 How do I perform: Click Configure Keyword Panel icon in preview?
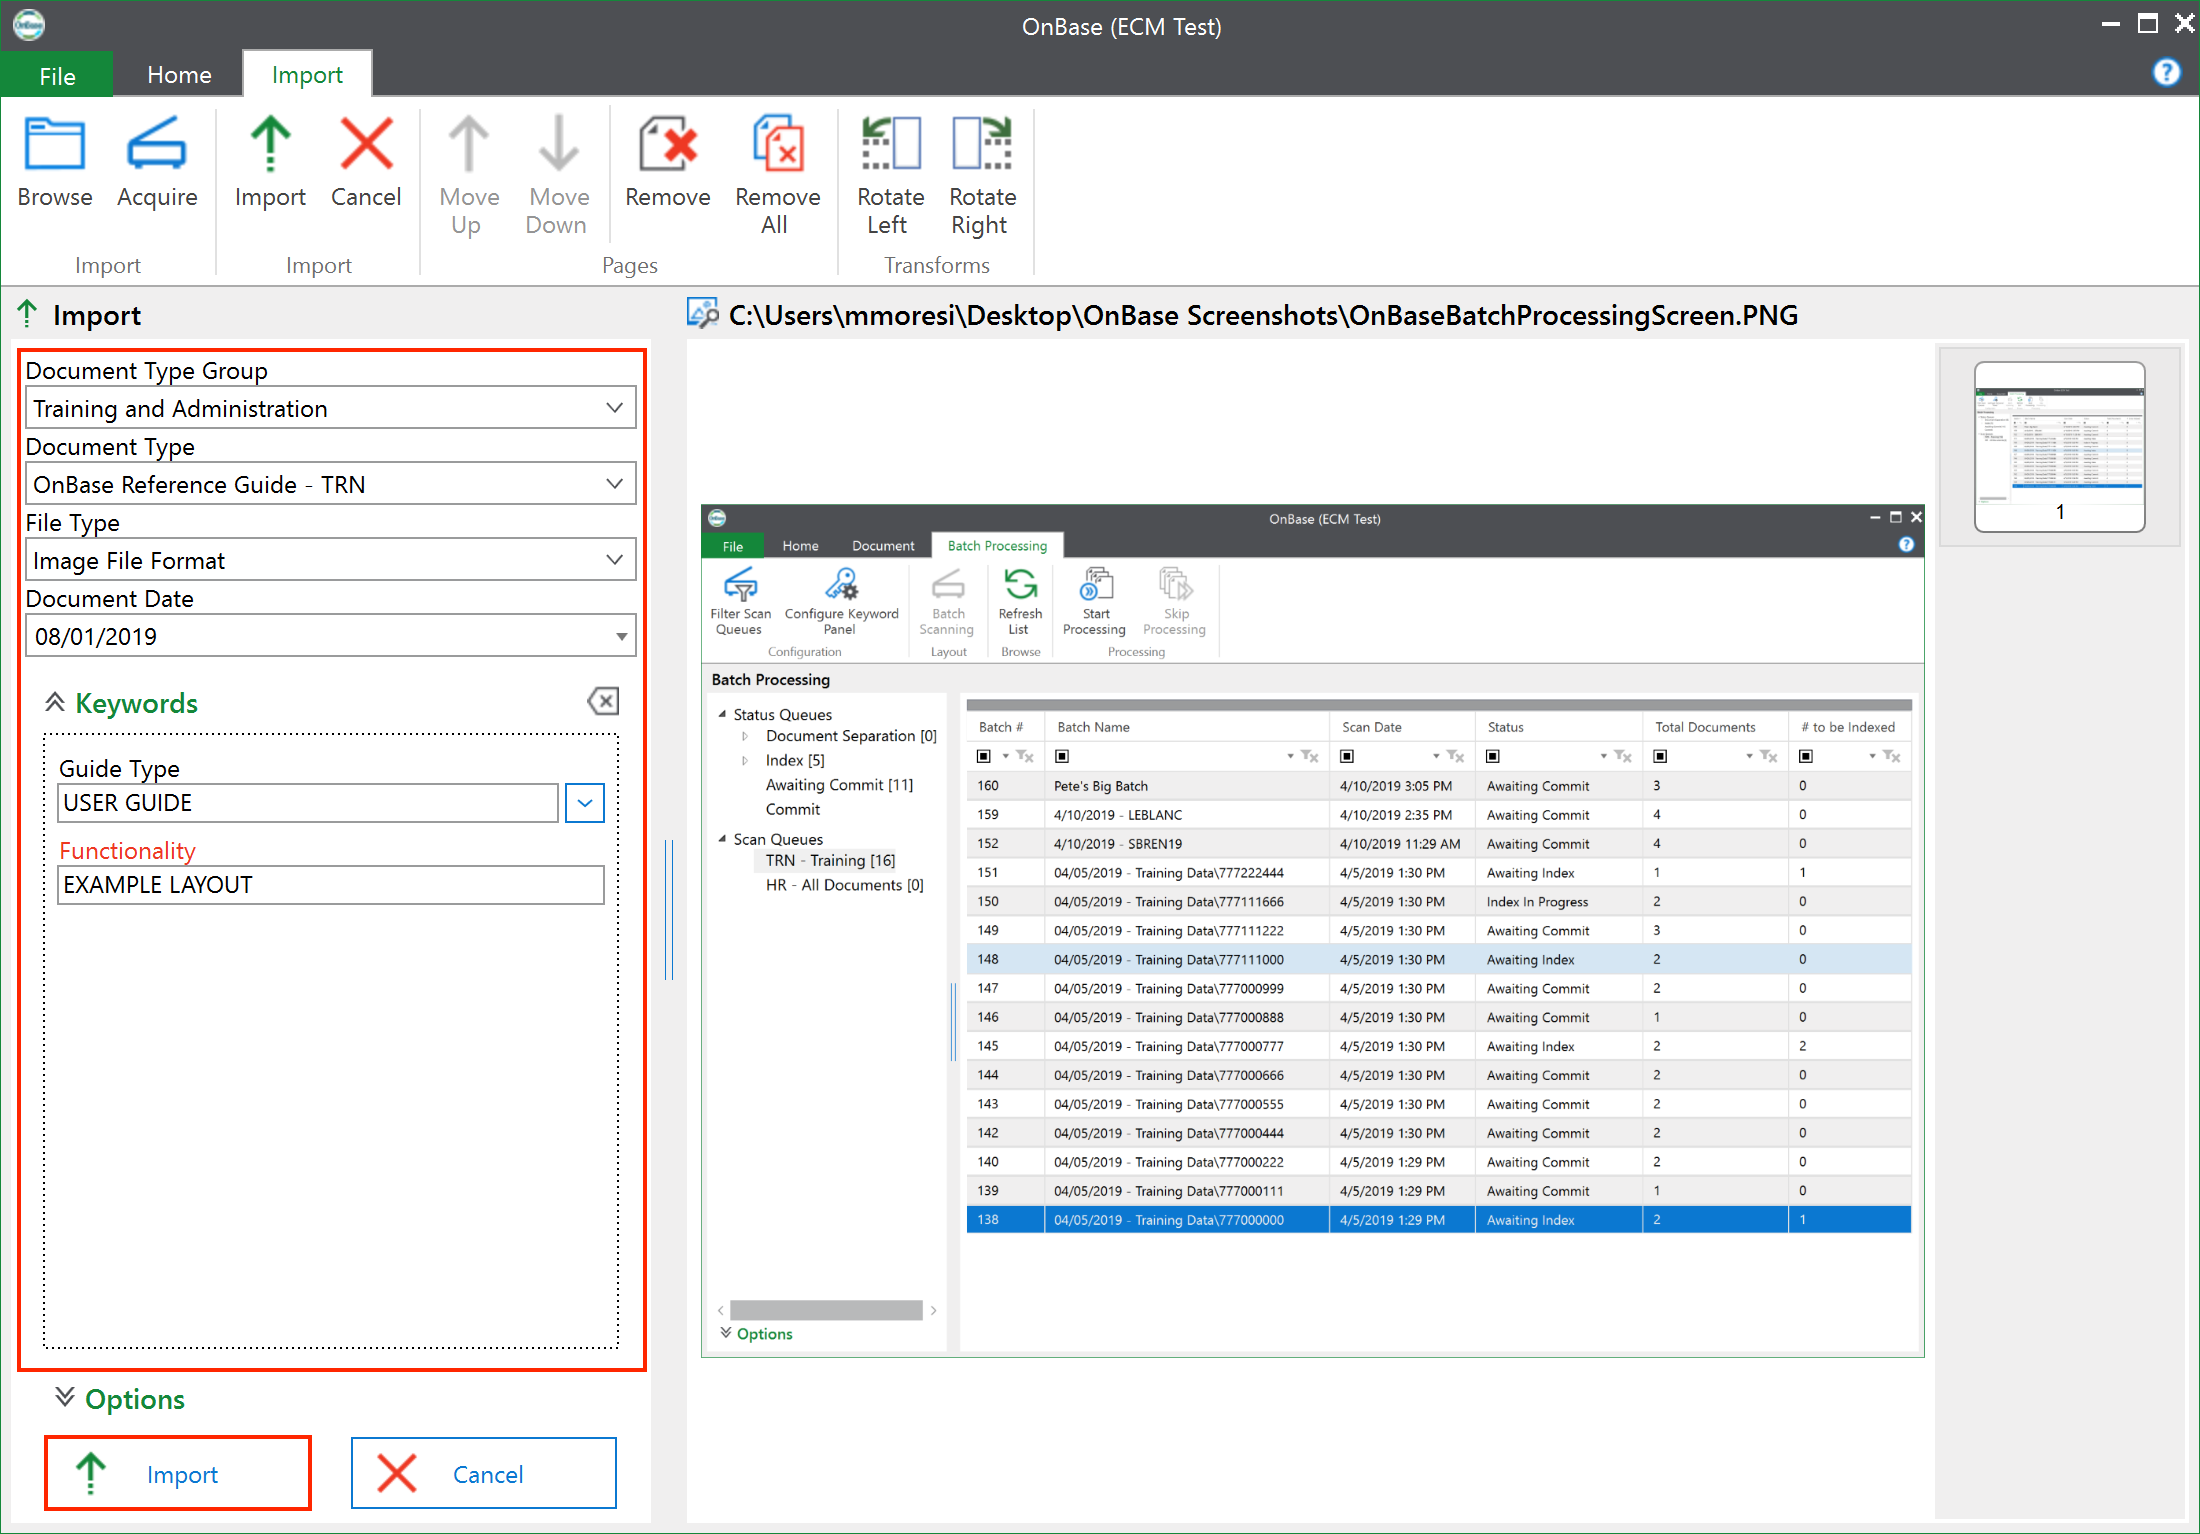[841, 584]
